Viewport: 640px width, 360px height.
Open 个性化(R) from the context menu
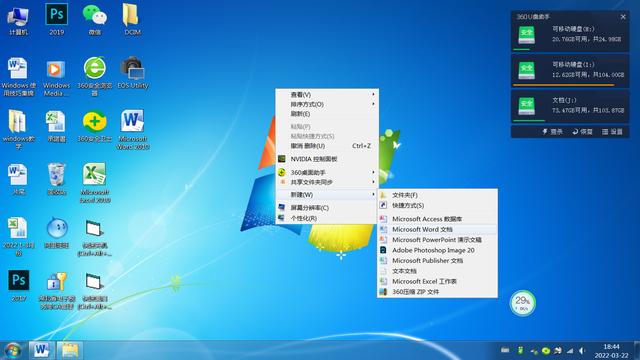coord(327,218)
